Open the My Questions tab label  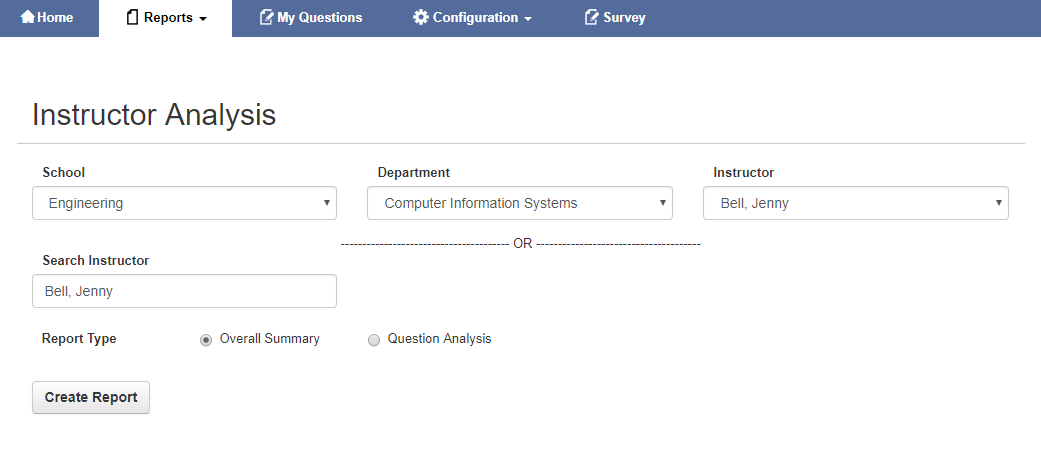tap(320, 18)
